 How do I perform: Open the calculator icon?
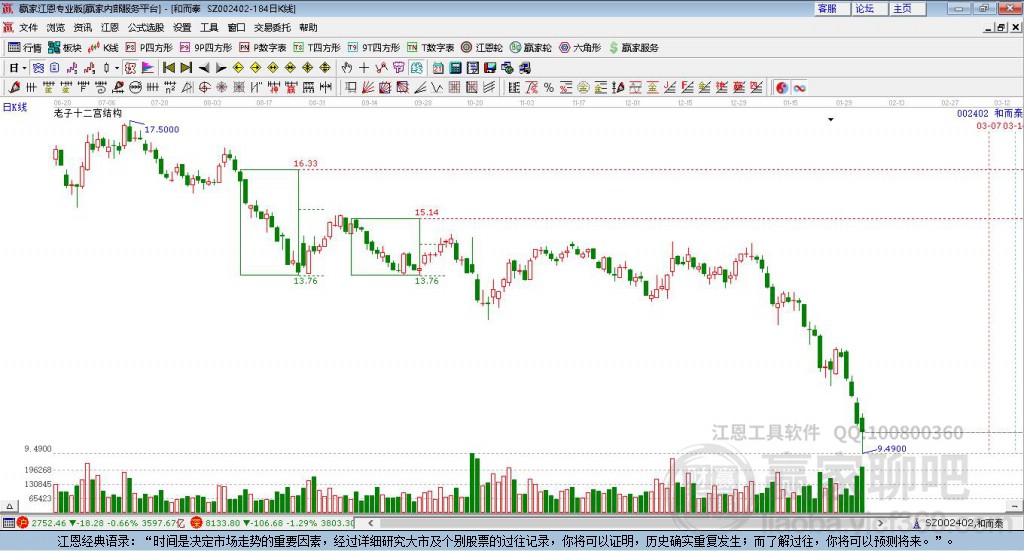[x=455, y=68]
